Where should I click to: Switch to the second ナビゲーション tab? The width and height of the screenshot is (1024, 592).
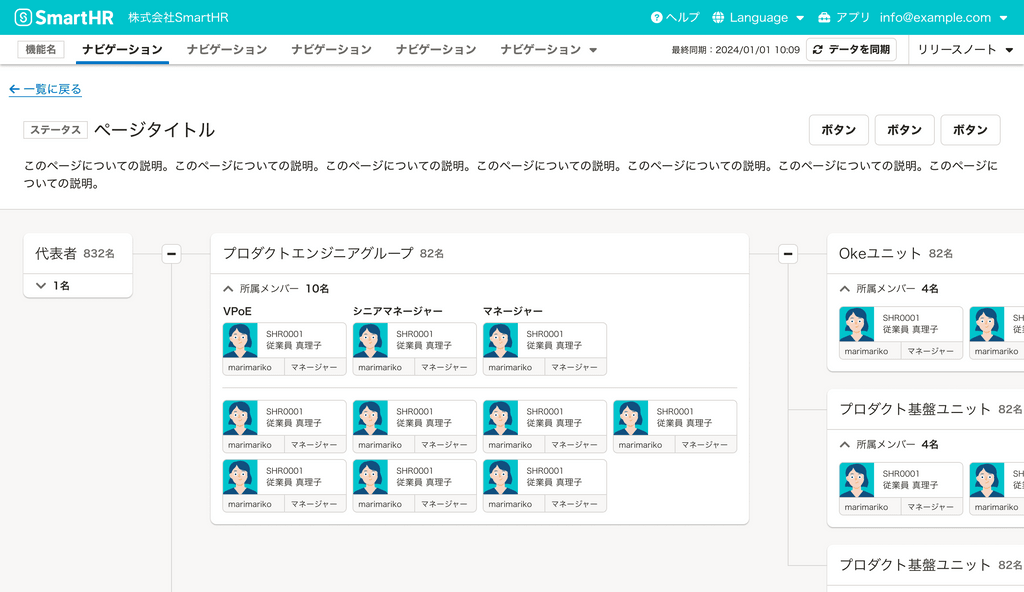pyautogui.click(x=226, y=48)
